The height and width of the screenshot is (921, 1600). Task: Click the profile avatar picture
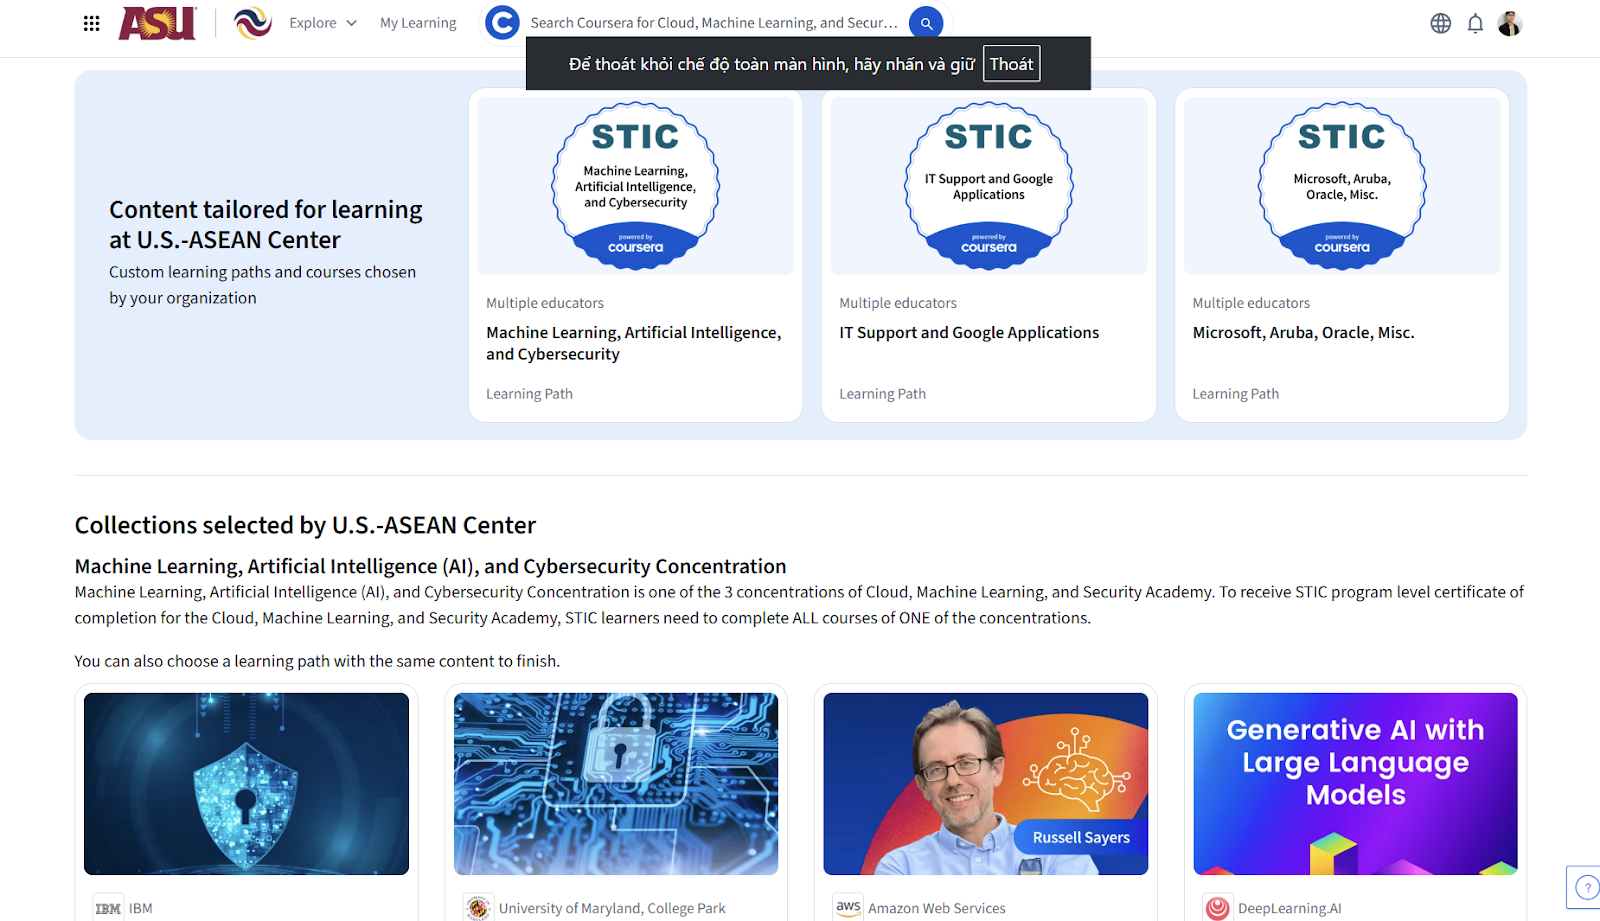(x=1510, y=22)
